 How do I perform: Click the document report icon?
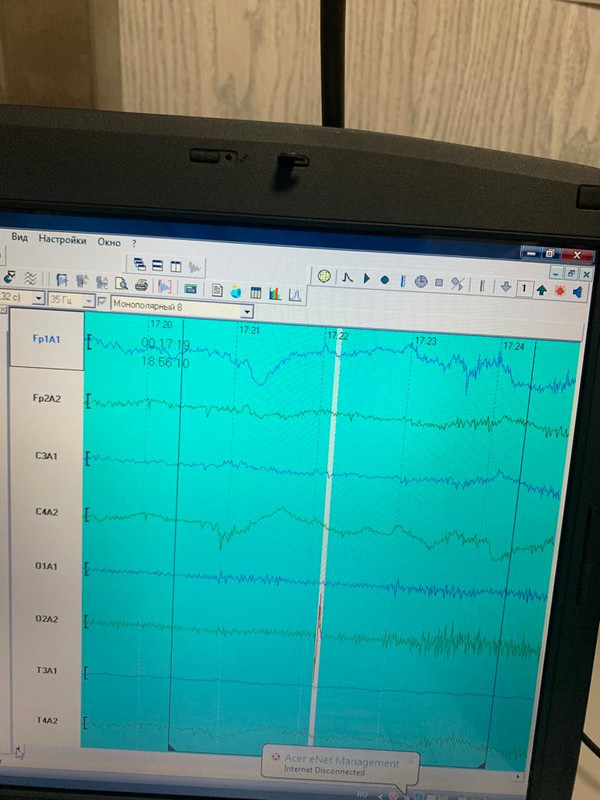[x=217, y=290]
